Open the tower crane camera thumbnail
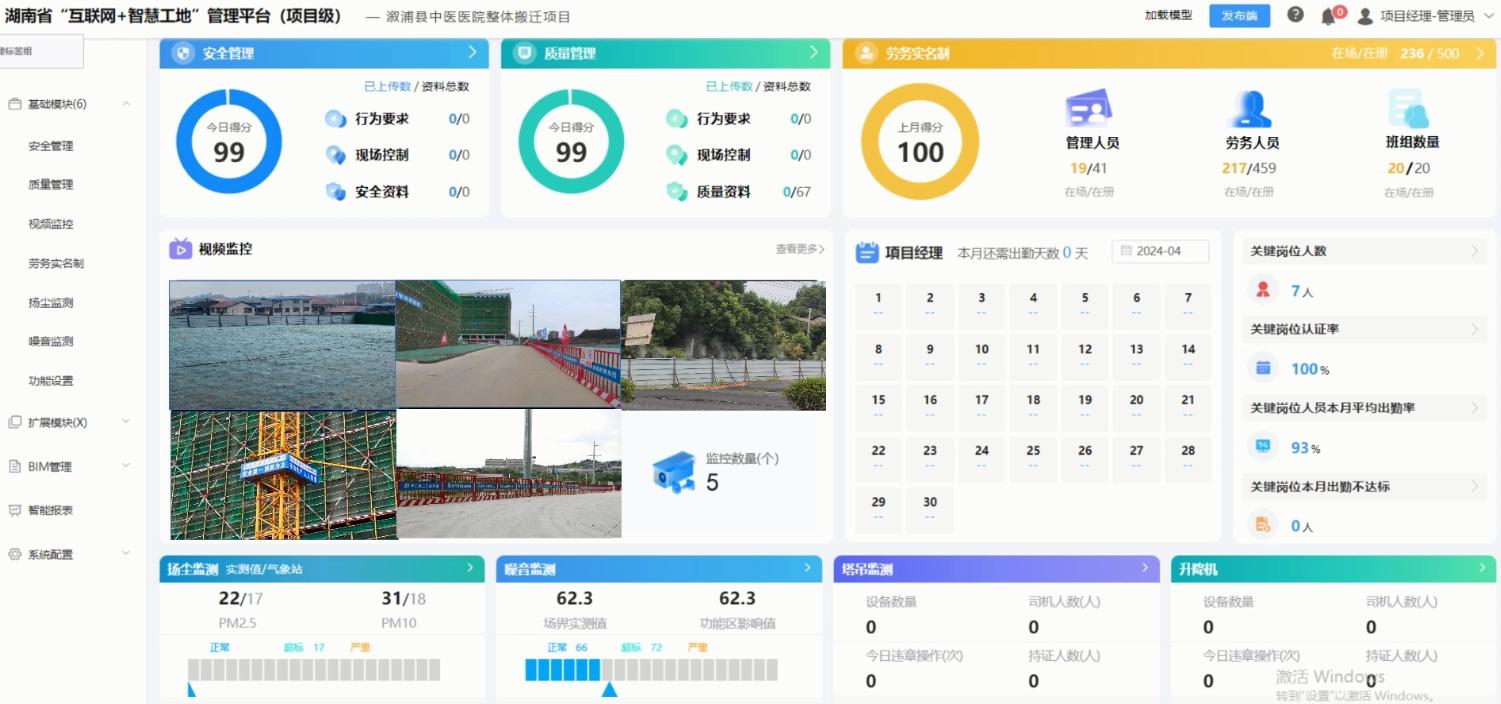 283,475
